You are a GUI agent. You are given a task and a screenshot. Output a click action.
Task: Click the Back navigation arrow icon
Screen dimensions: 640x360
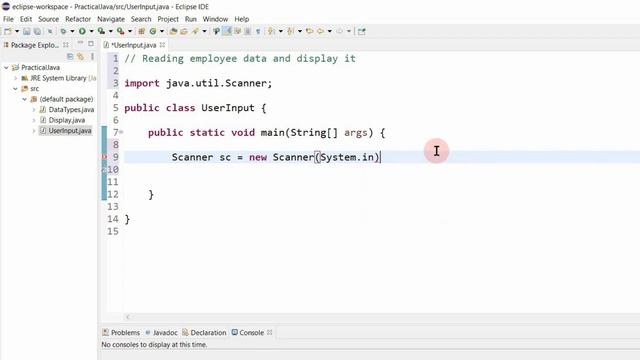click(320, 31)
